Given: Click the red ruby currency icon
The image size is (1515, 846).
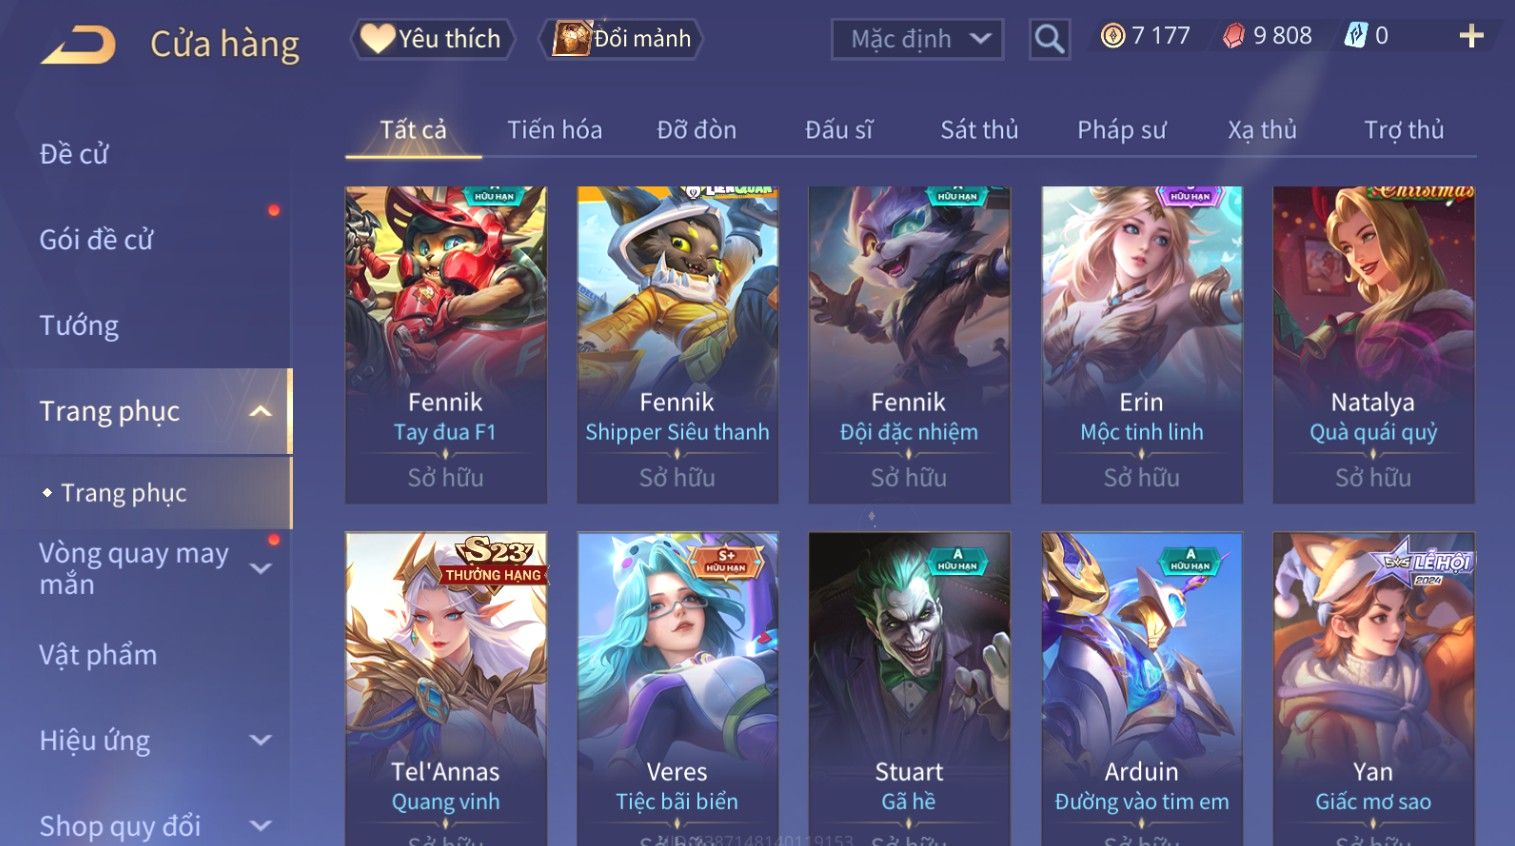Looking at the screenshot, I should point(1234,36).
